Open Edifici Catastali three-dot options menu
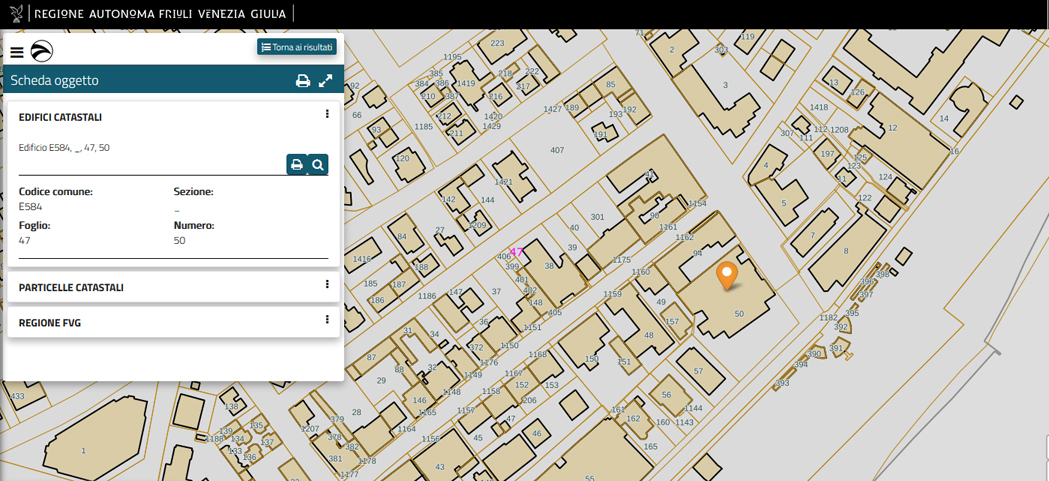 [327, 115]
